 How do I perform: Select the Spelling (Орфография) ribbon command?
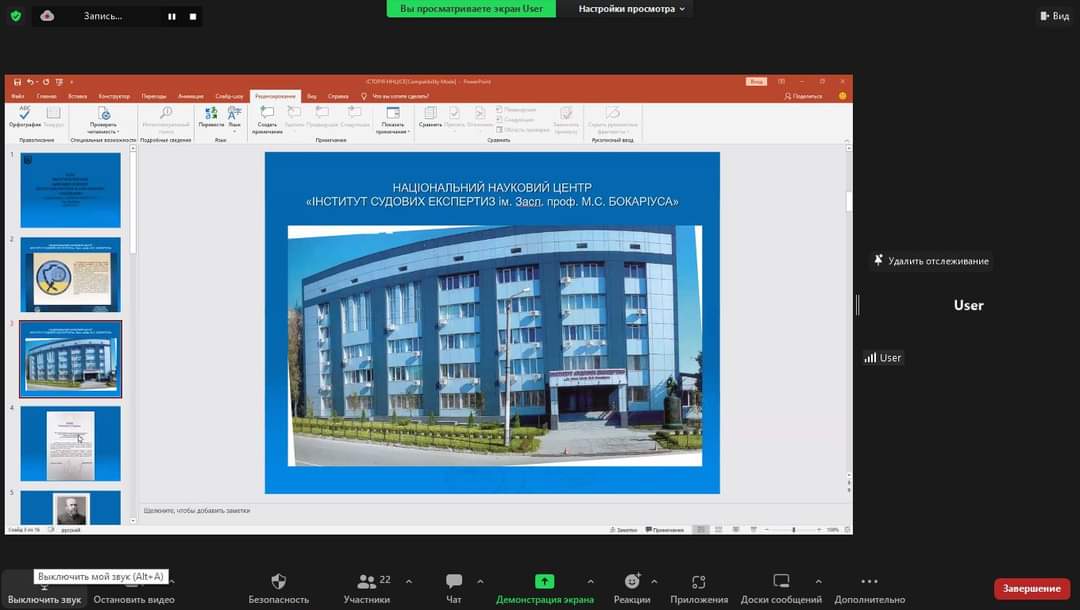[25, 118]
